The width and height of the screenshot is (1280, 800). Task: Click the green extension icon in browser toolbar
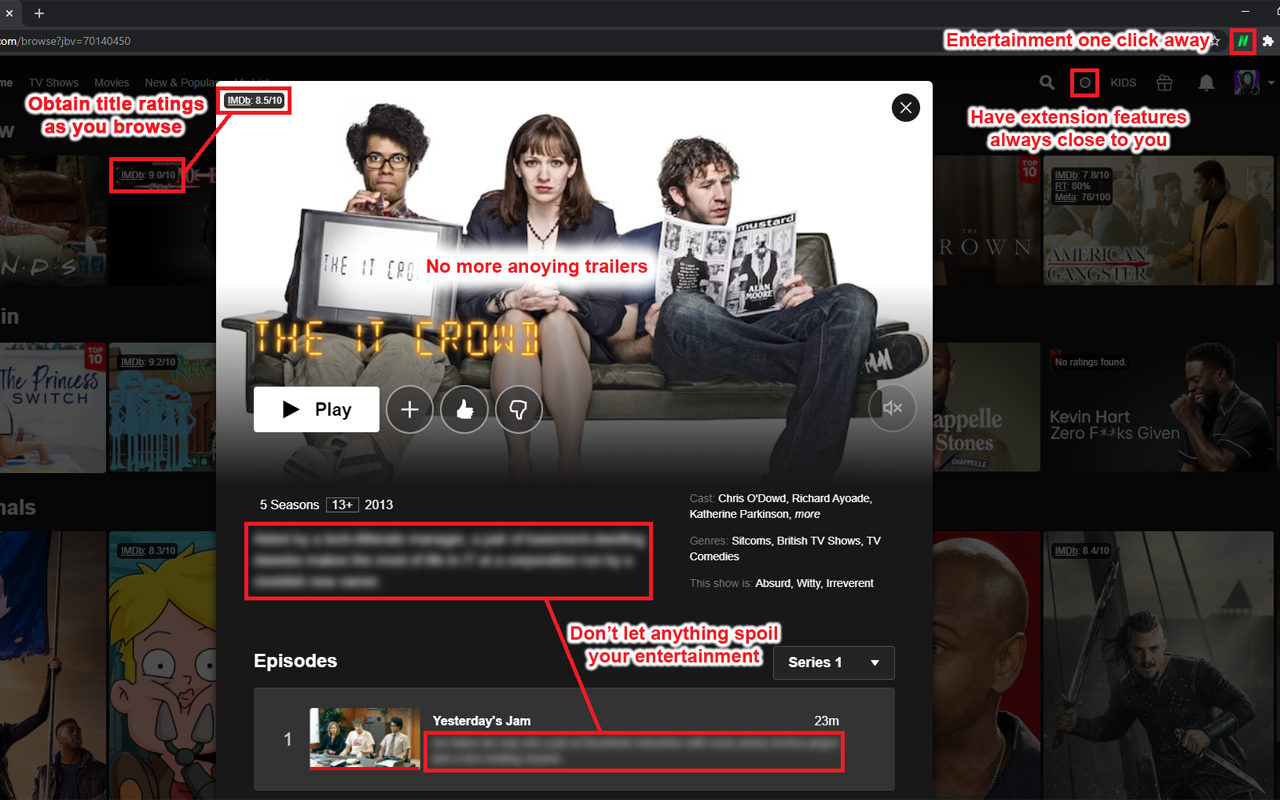pos(1241,41)
